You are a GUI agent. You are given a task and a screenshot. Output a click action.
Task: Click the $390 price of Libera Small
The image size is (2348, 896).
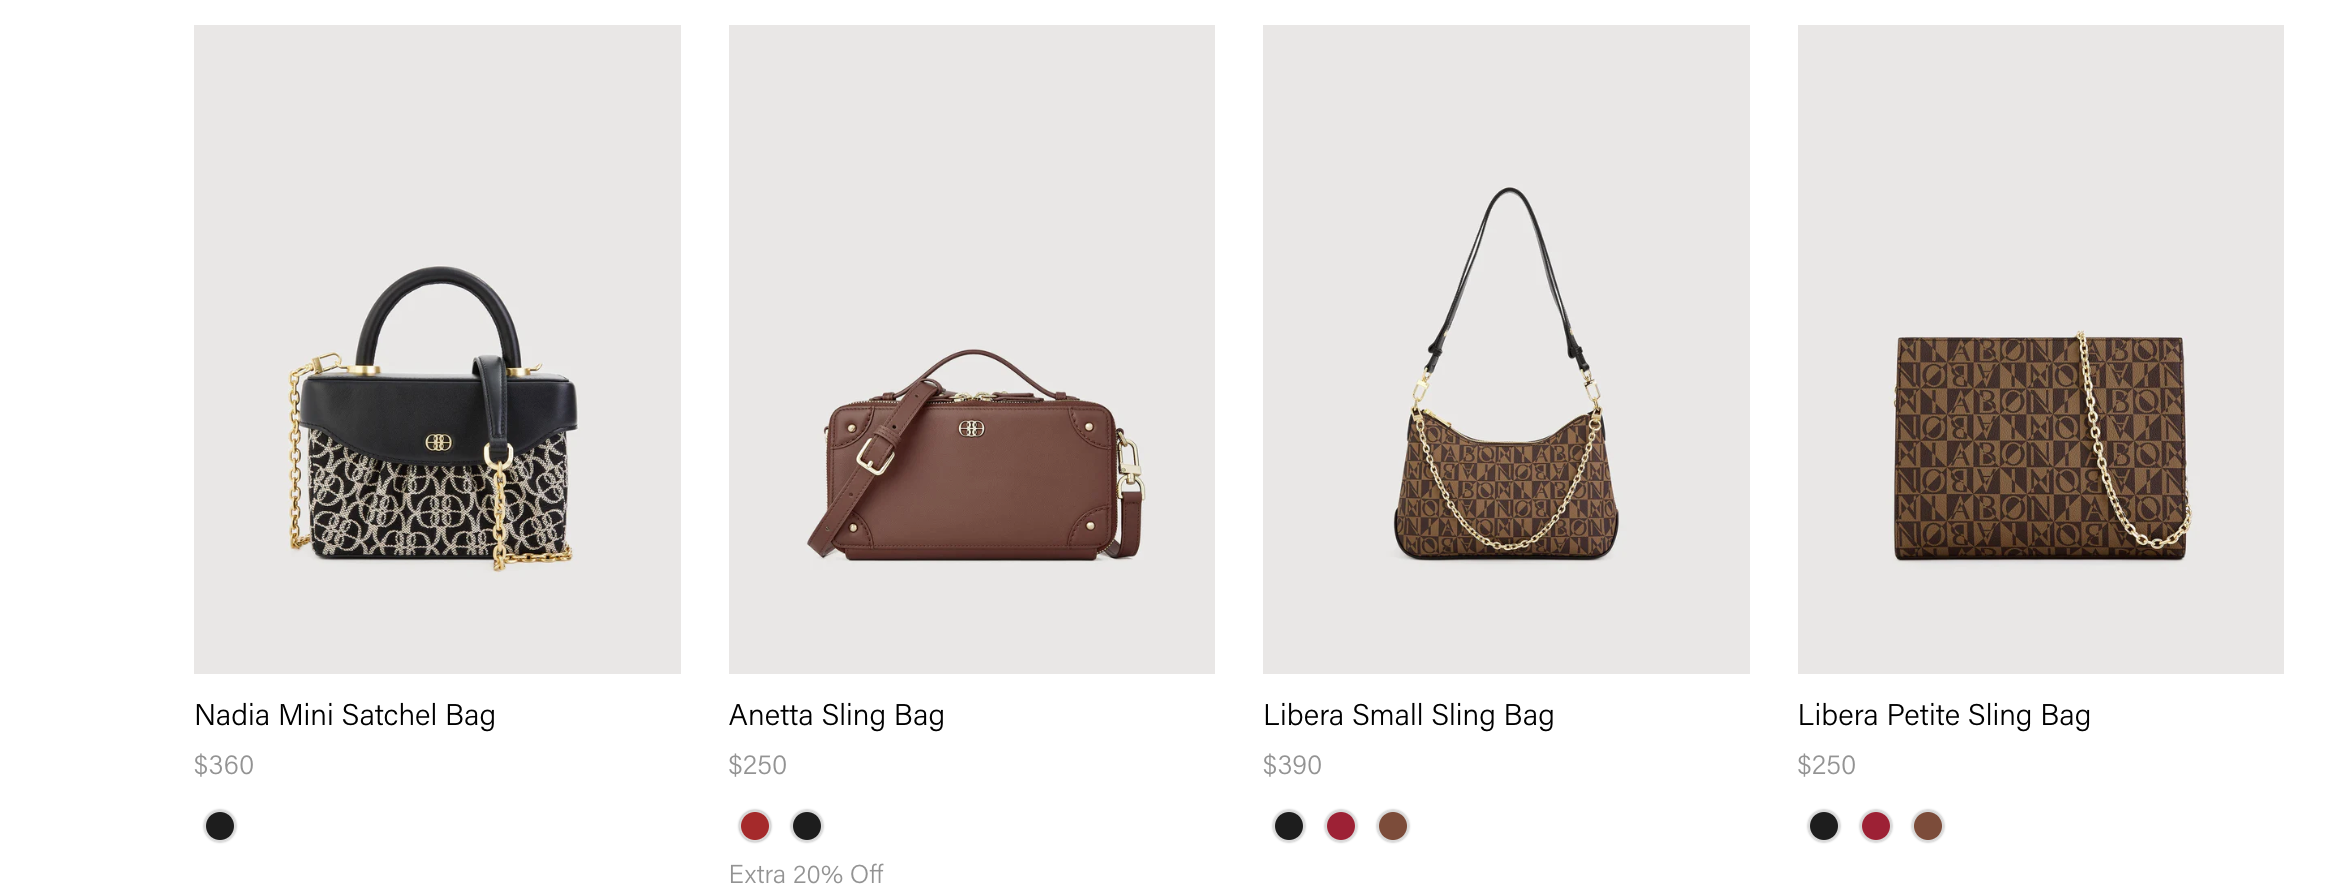tap(1292, 765)
